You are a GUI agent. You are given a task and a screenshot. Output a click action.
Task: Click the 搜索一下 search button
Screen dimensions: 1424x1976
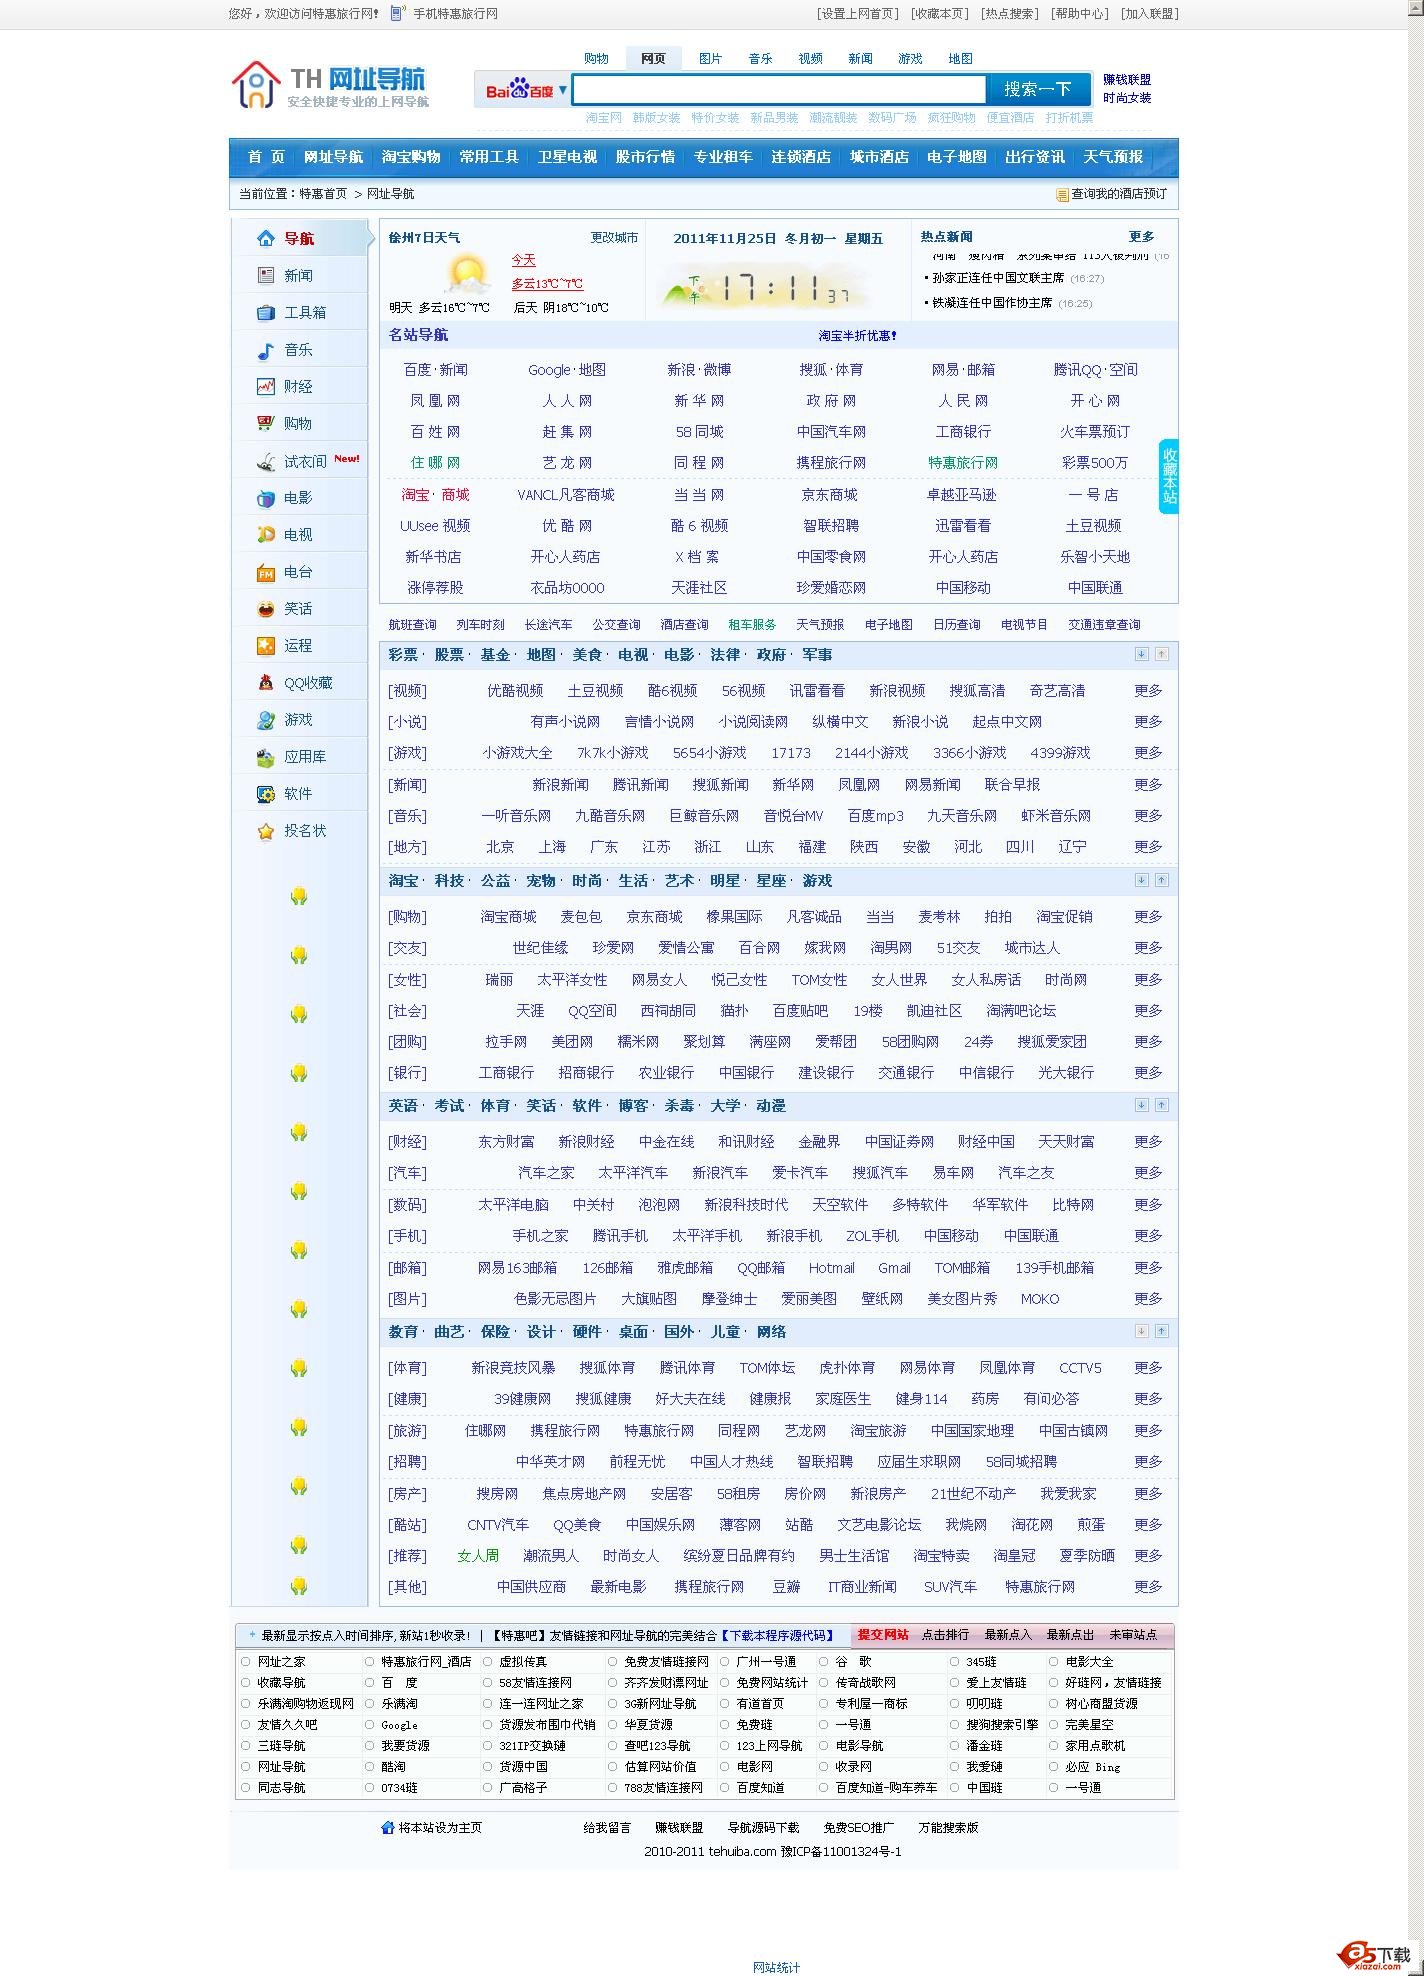tap(1038, 90)
